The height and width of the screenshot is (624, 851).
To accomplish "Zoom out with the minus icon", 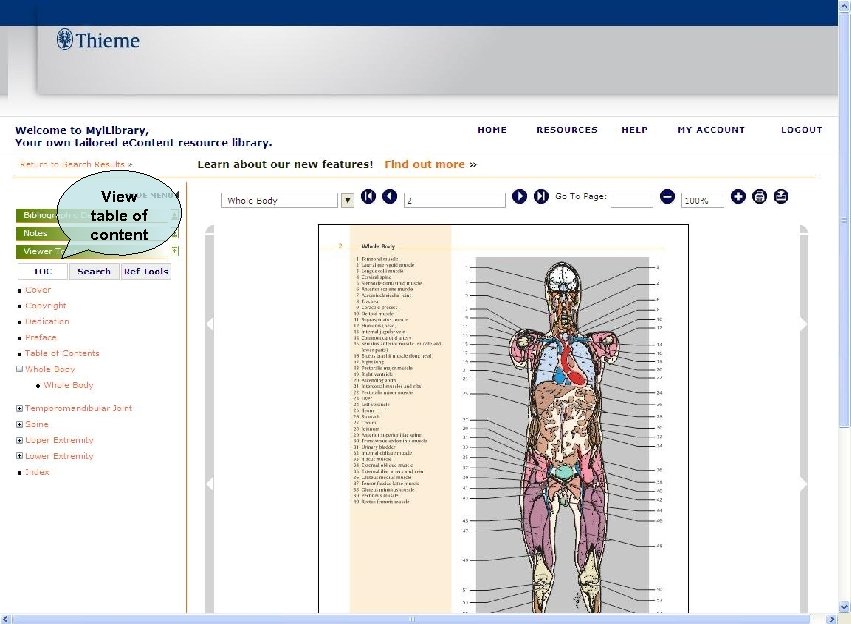I will tap(668, 196).
